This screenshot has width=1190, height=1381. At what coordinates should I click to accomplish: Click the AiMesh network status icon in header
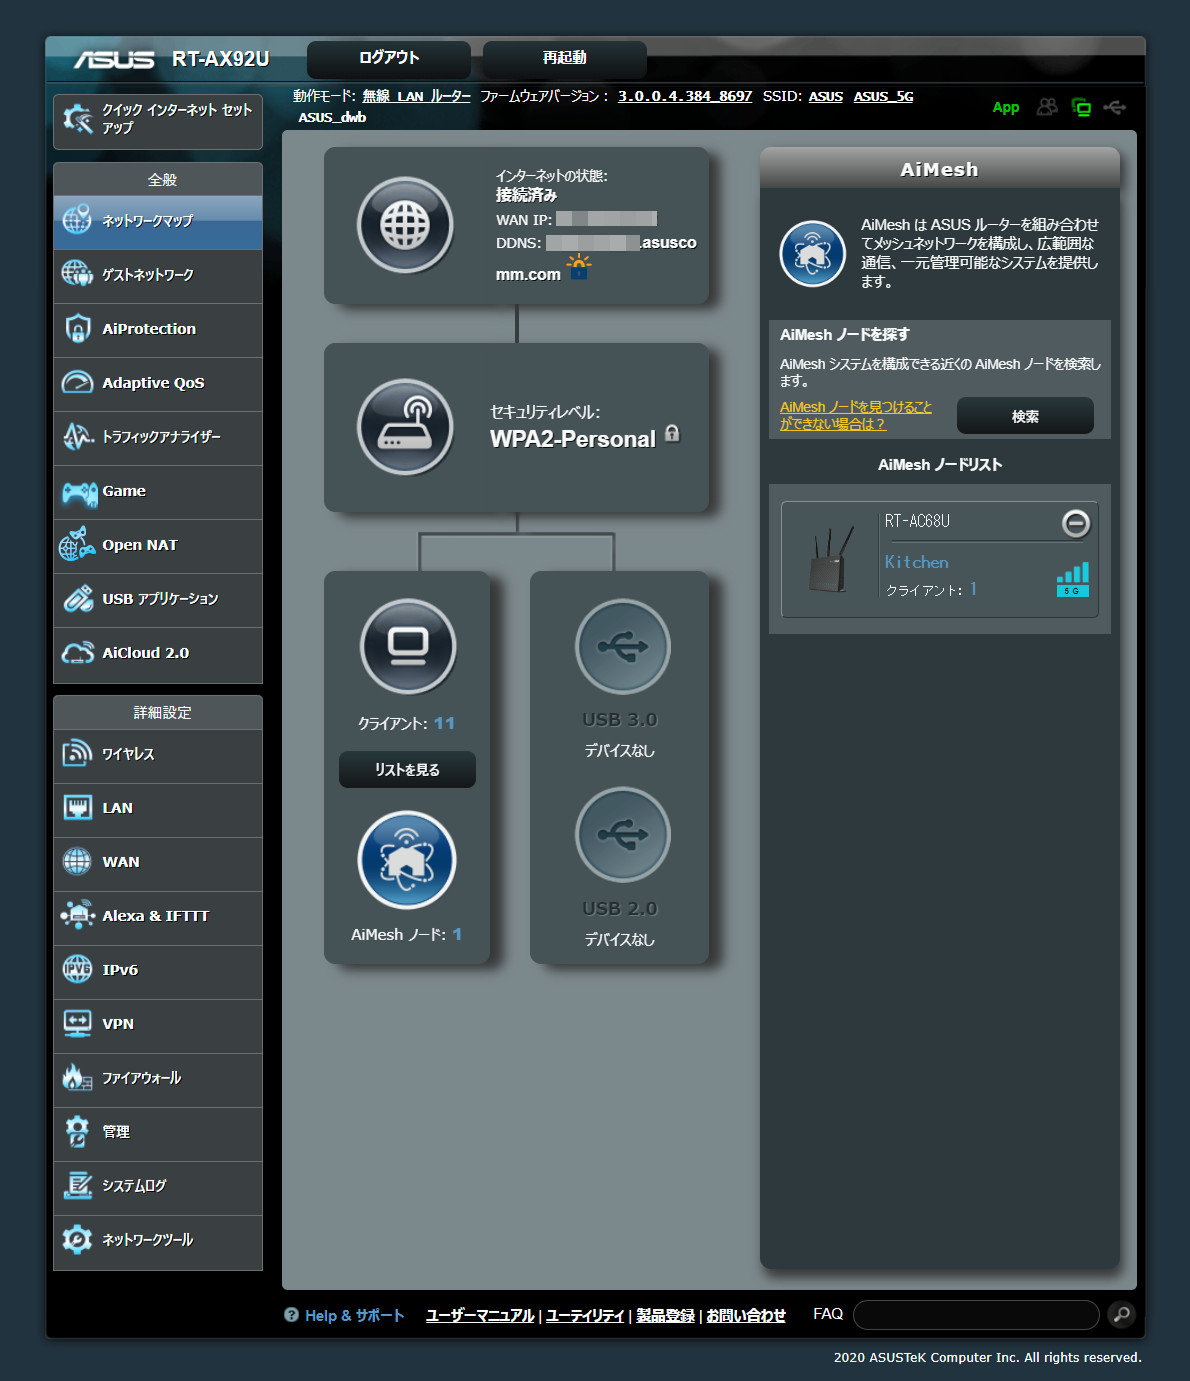(x=1081, y=107)
